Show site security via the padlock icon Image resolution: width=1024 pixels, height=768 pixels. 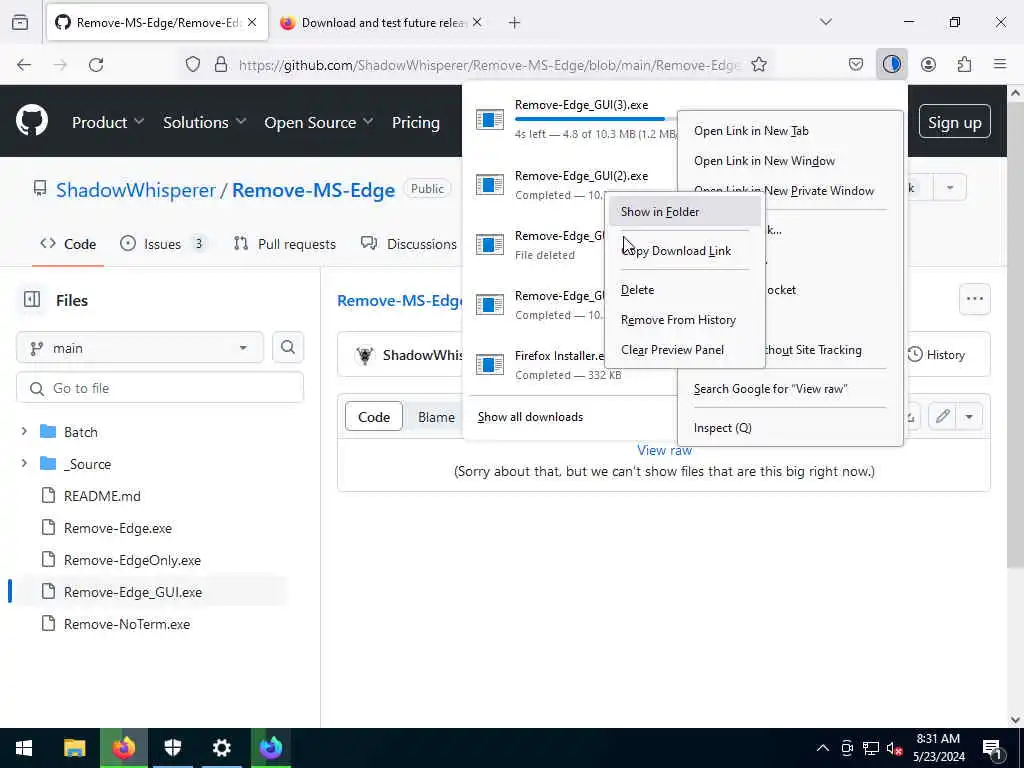(x=221, y=65)
